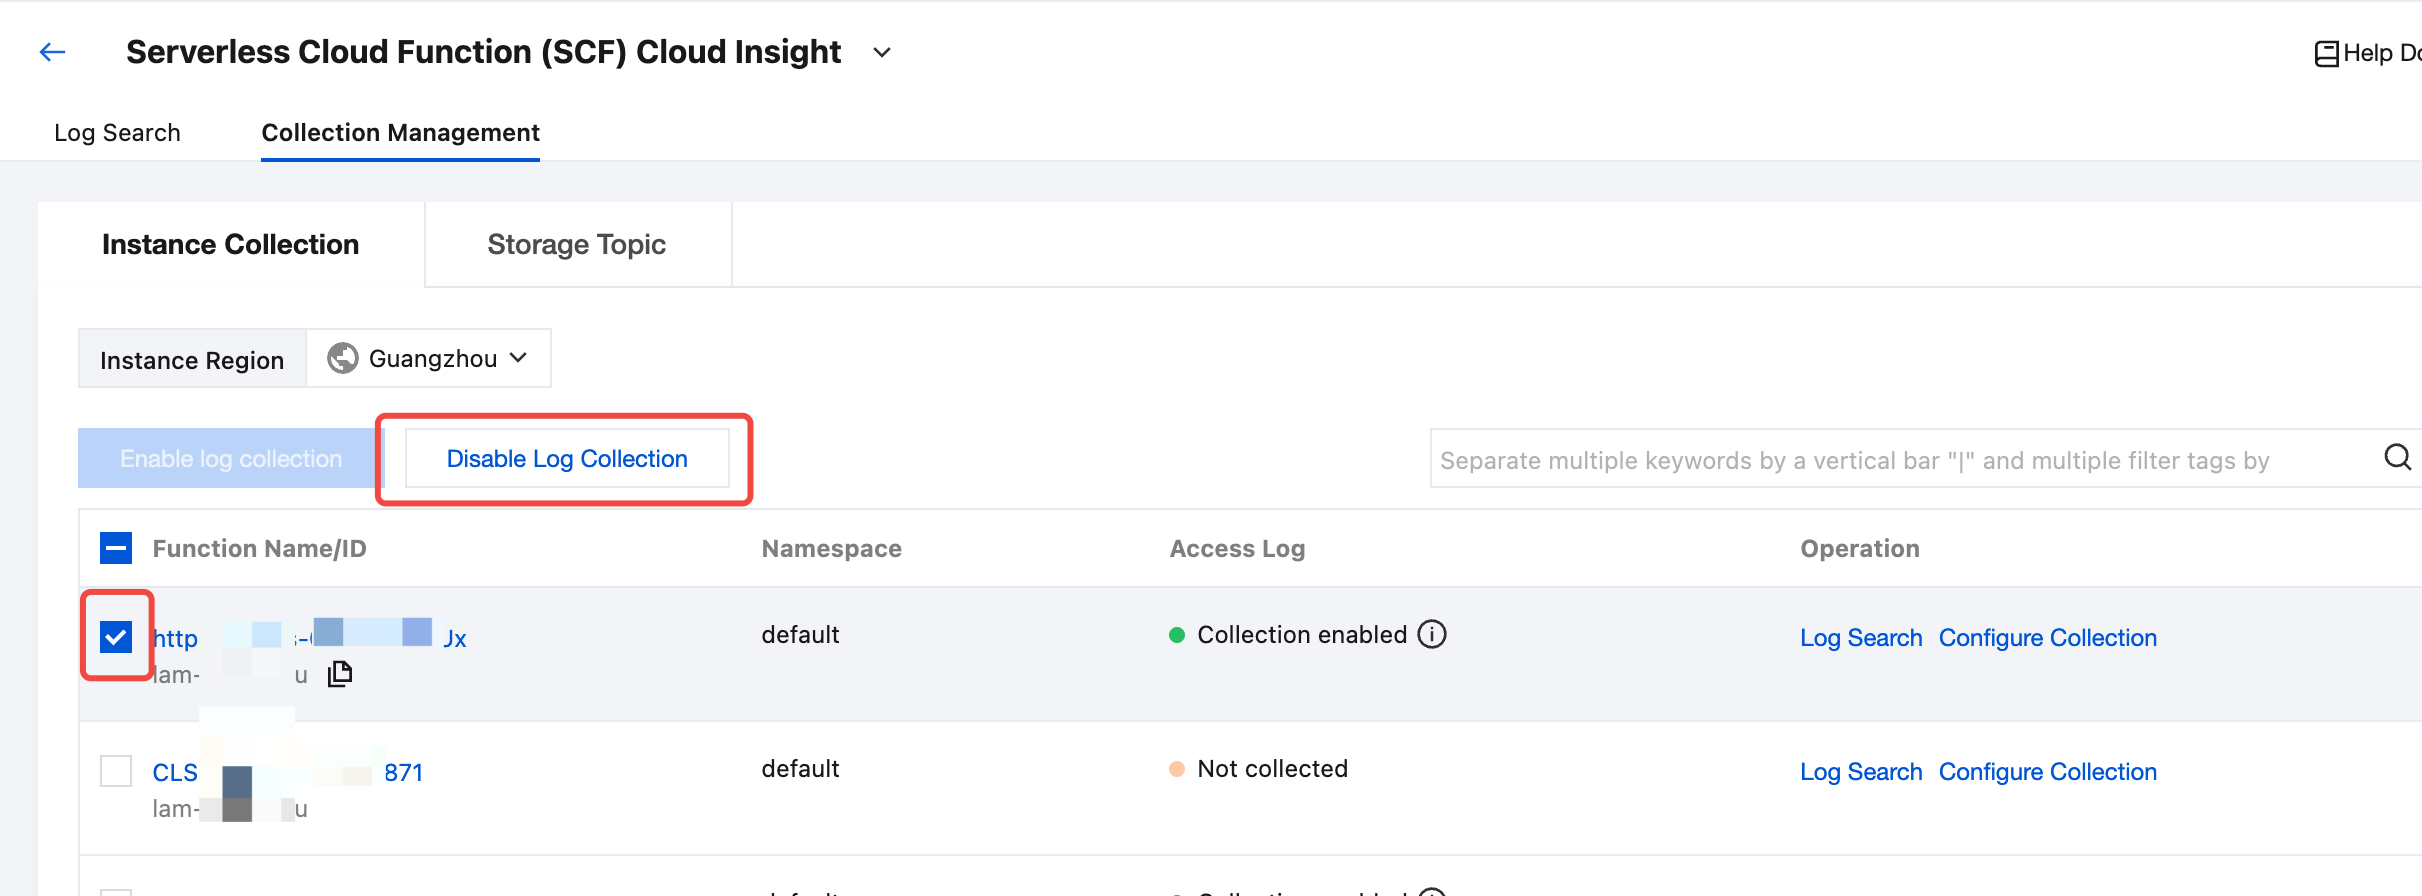Switch to the Log Search tab
This screenshot has width=2422, height=896.
coord(117,133)
